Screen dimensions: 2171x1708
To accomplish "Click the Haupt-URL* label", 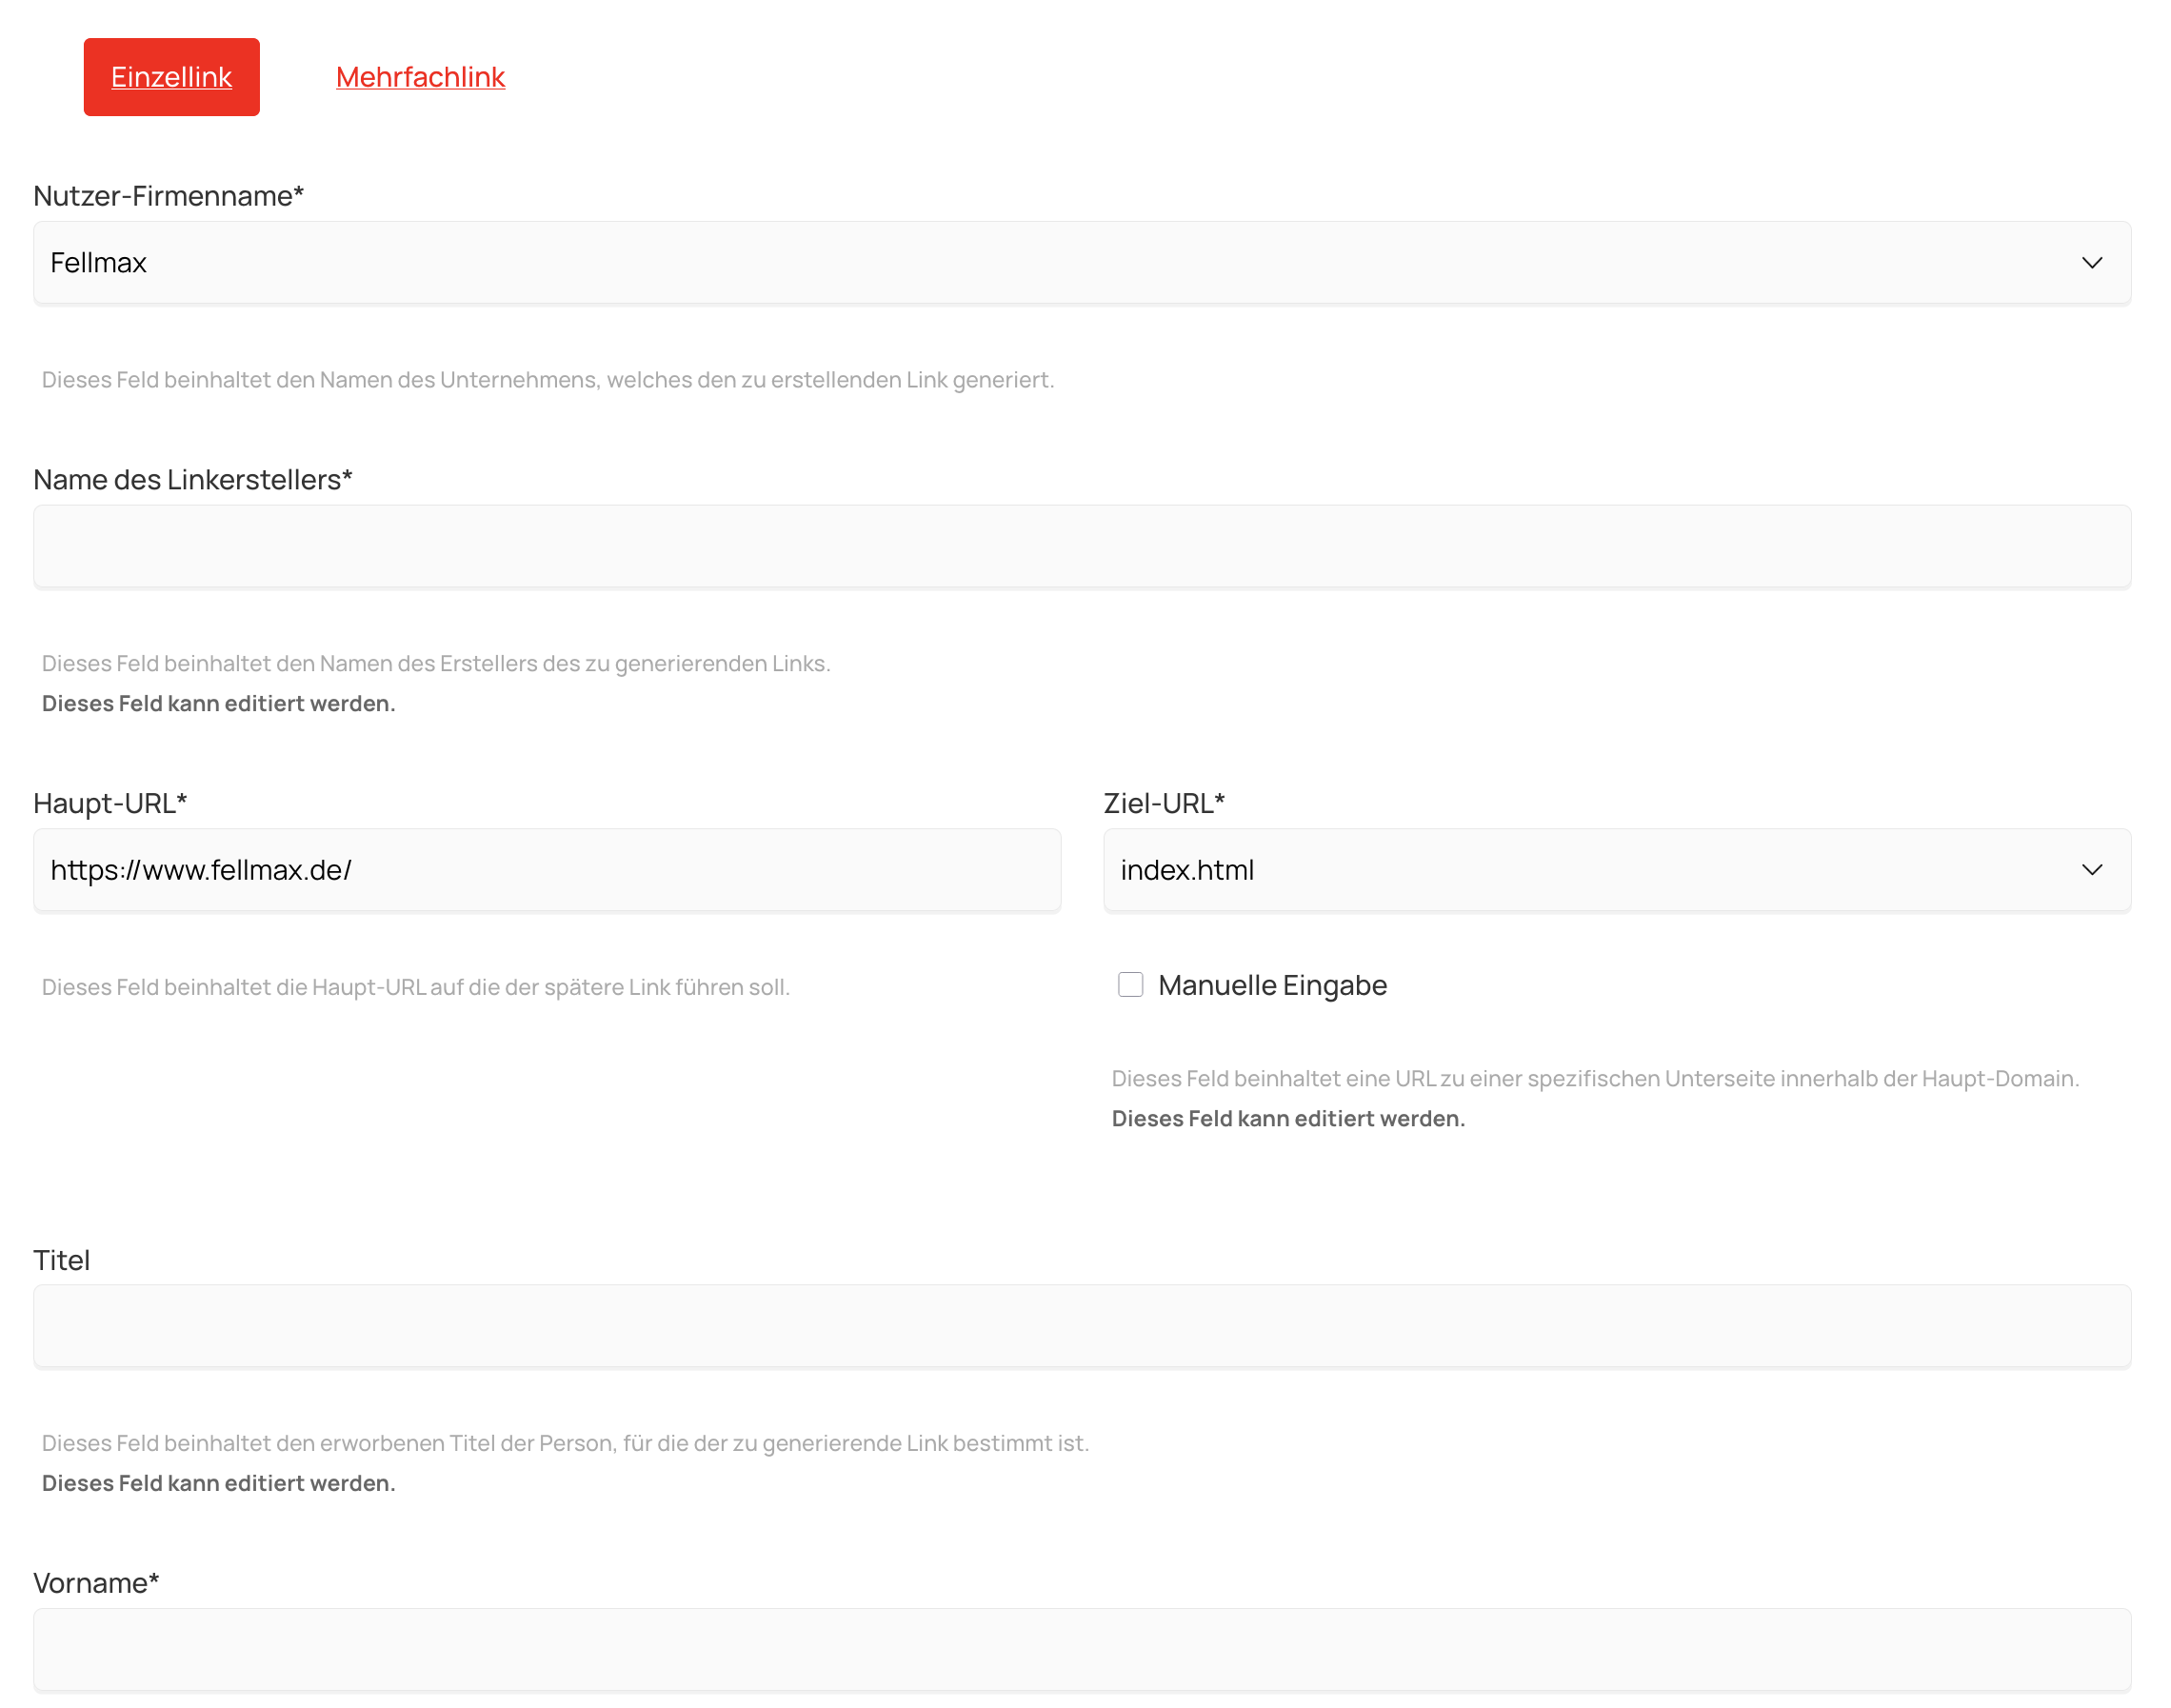I will pos(110,803).
